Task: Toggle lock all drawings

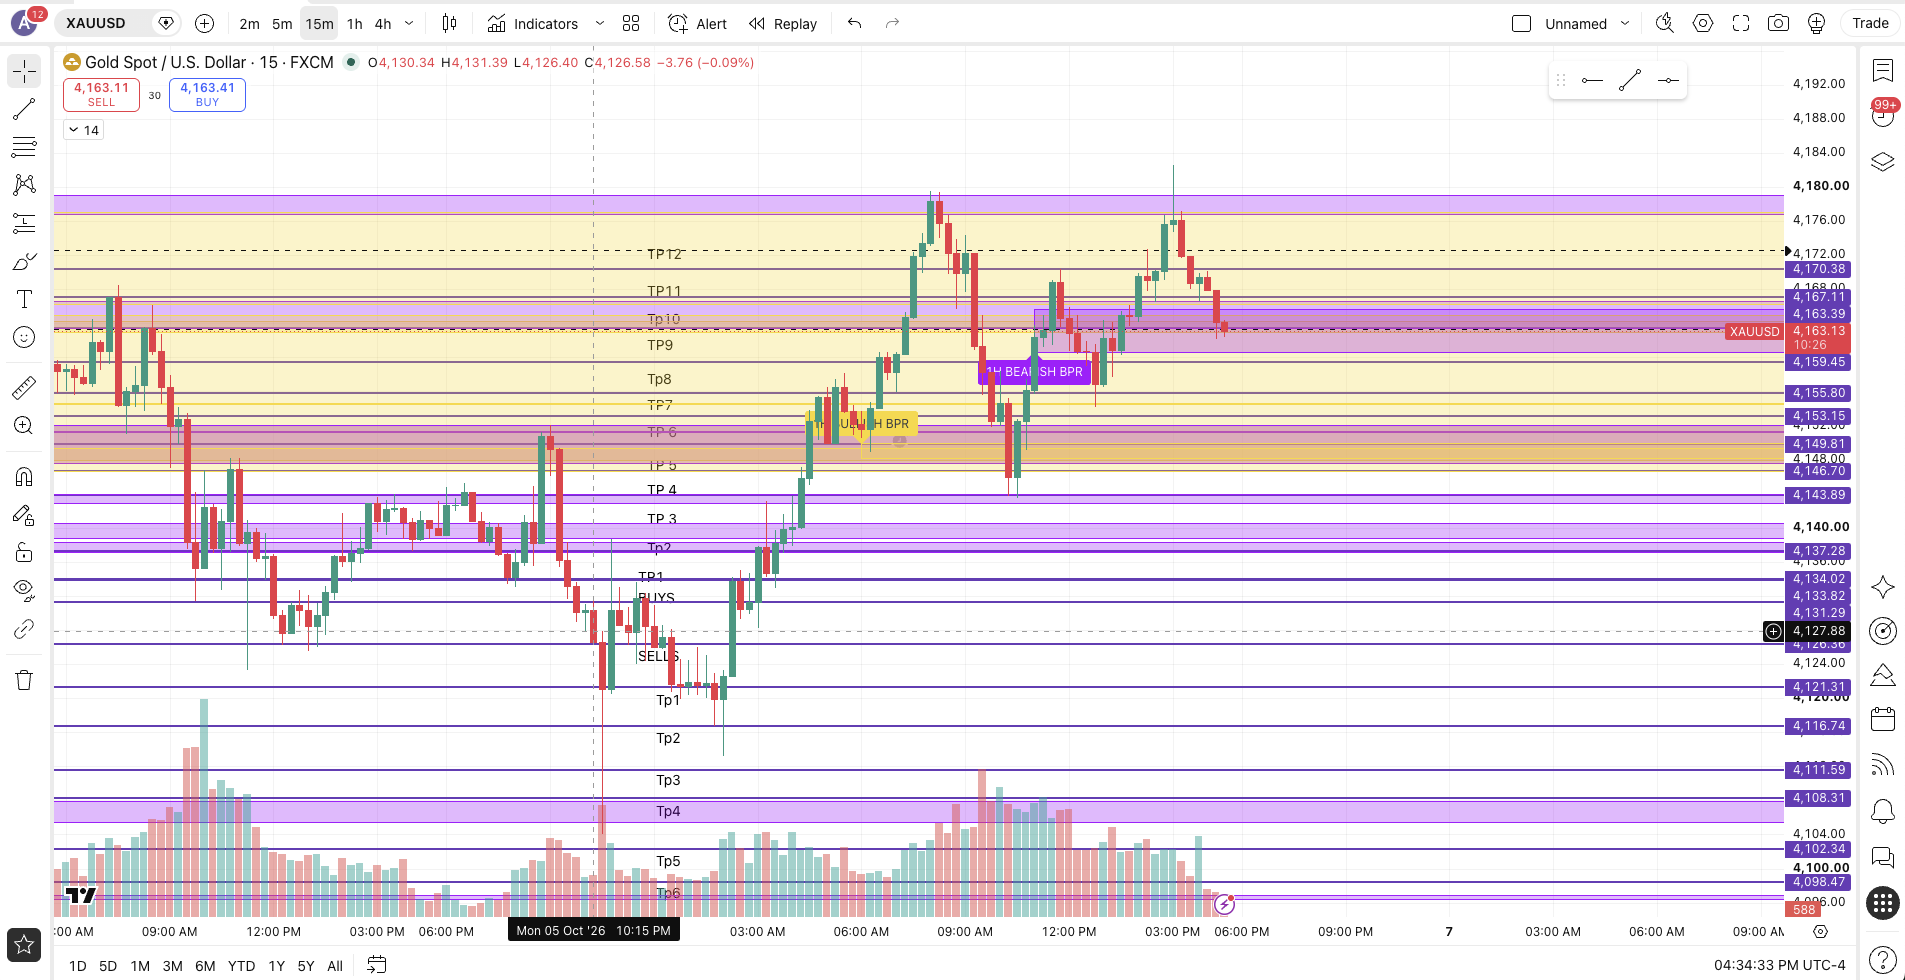Action: [24, 553]
